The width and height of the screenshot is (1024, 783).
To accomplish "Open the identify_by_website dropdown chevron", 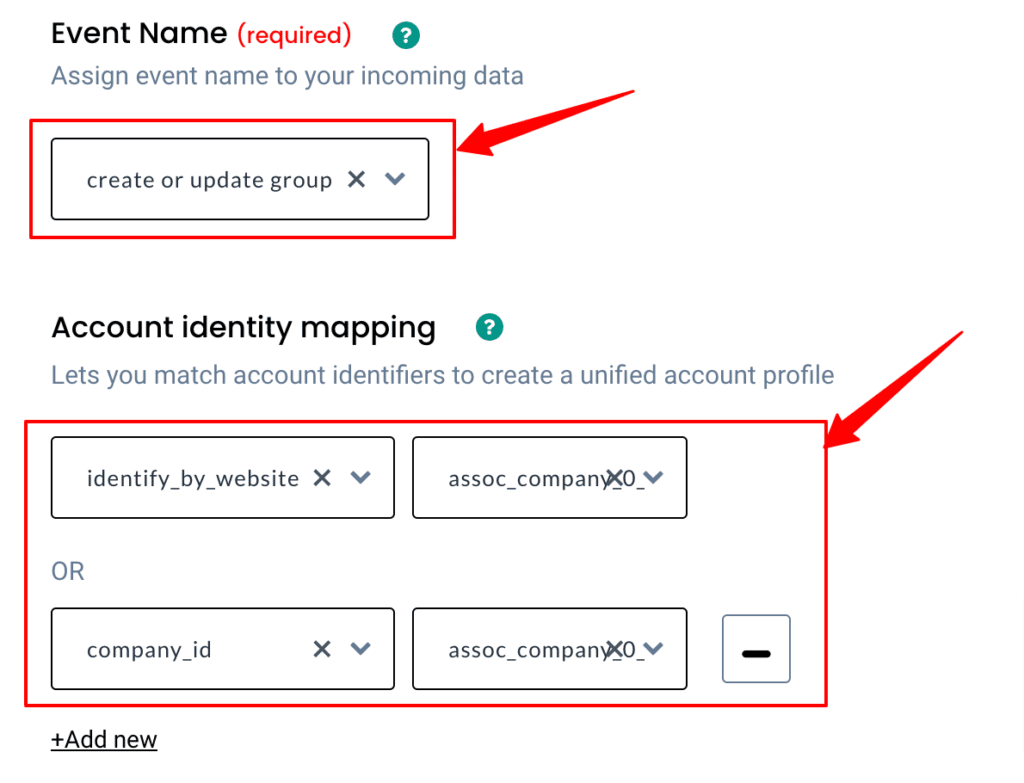I will coord(360,478).
